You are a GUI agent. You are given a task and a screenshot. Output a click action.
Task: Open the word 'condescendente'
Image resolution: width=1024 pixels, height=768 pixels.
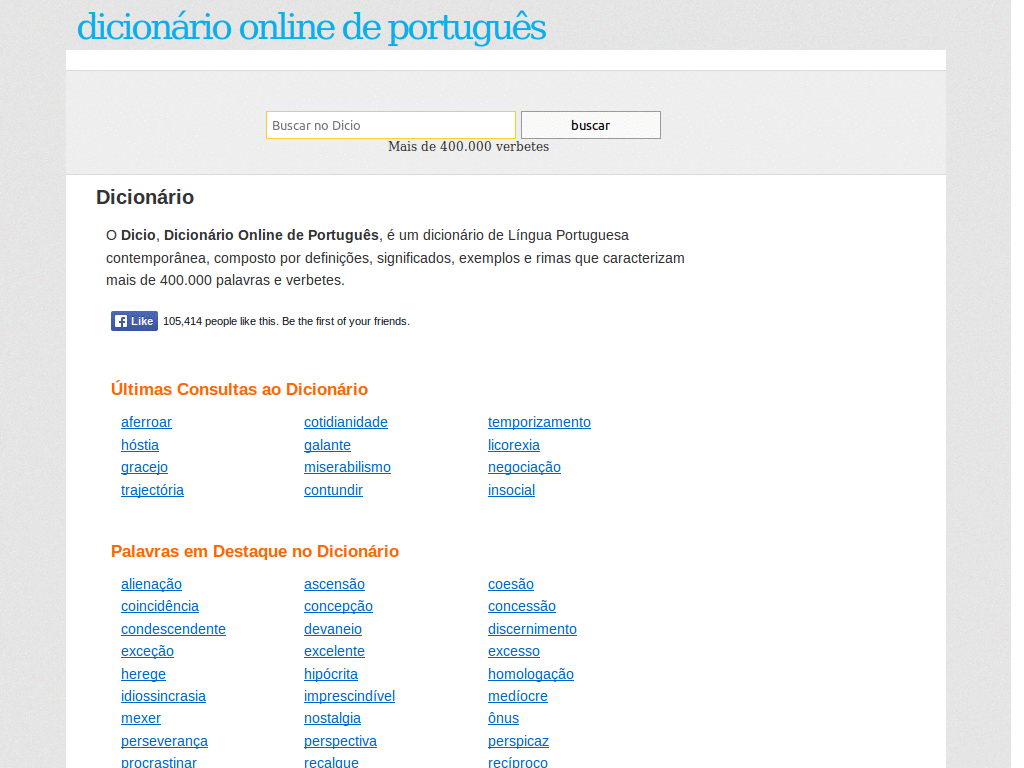(x=173, y=629)
